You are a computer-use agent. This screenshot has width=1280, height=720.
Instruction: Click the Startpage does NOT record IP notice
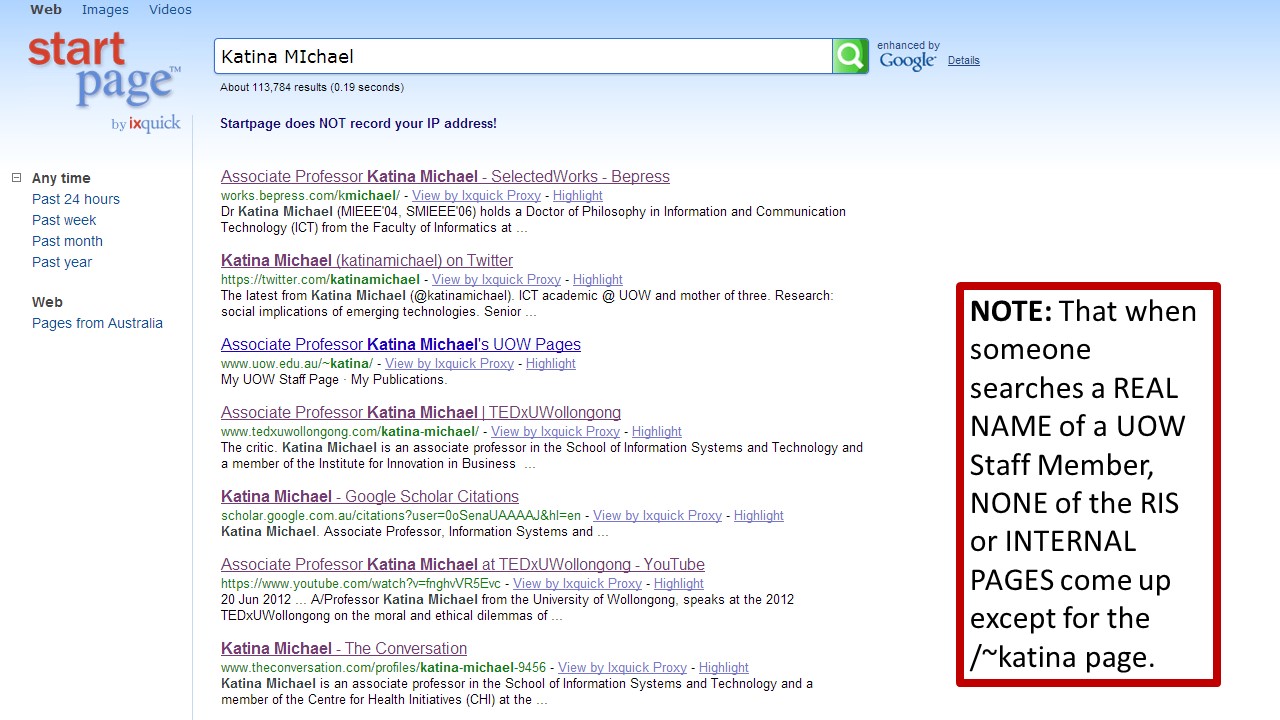[358, 123]
